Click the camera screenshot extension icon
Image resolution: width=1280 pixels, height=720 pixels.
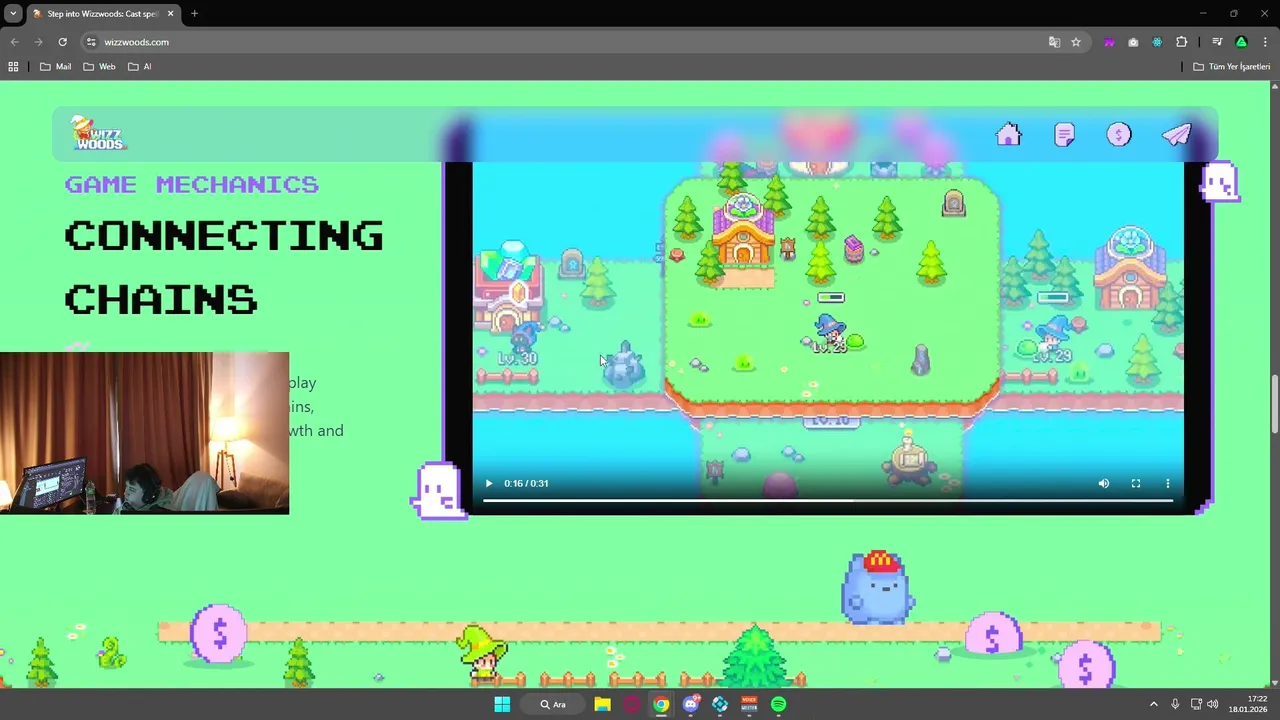coord(1133,42)
